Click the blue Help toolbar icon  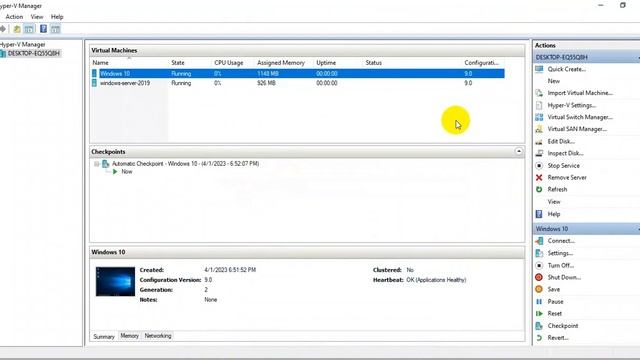[43, 29]
